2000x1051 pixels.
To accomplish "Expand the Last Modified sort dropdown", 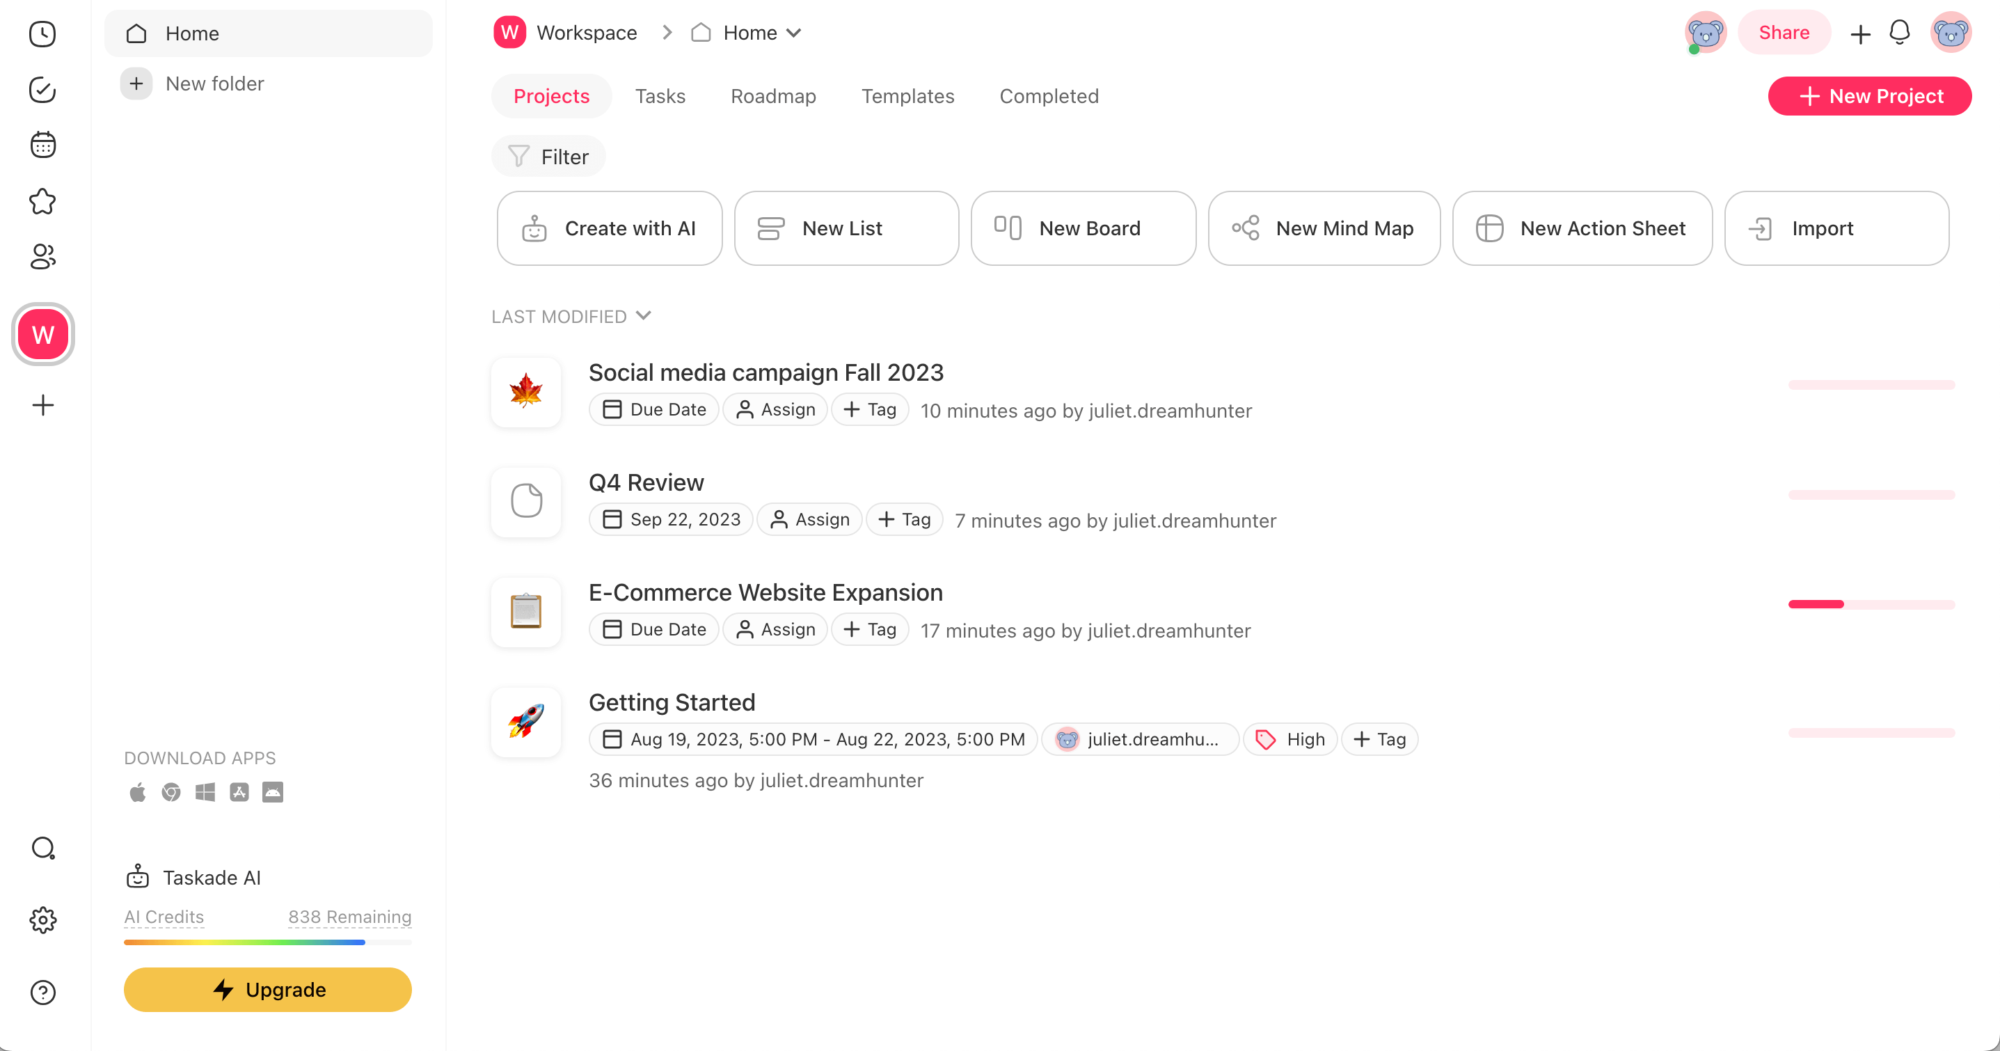I will tap(571, 316).
